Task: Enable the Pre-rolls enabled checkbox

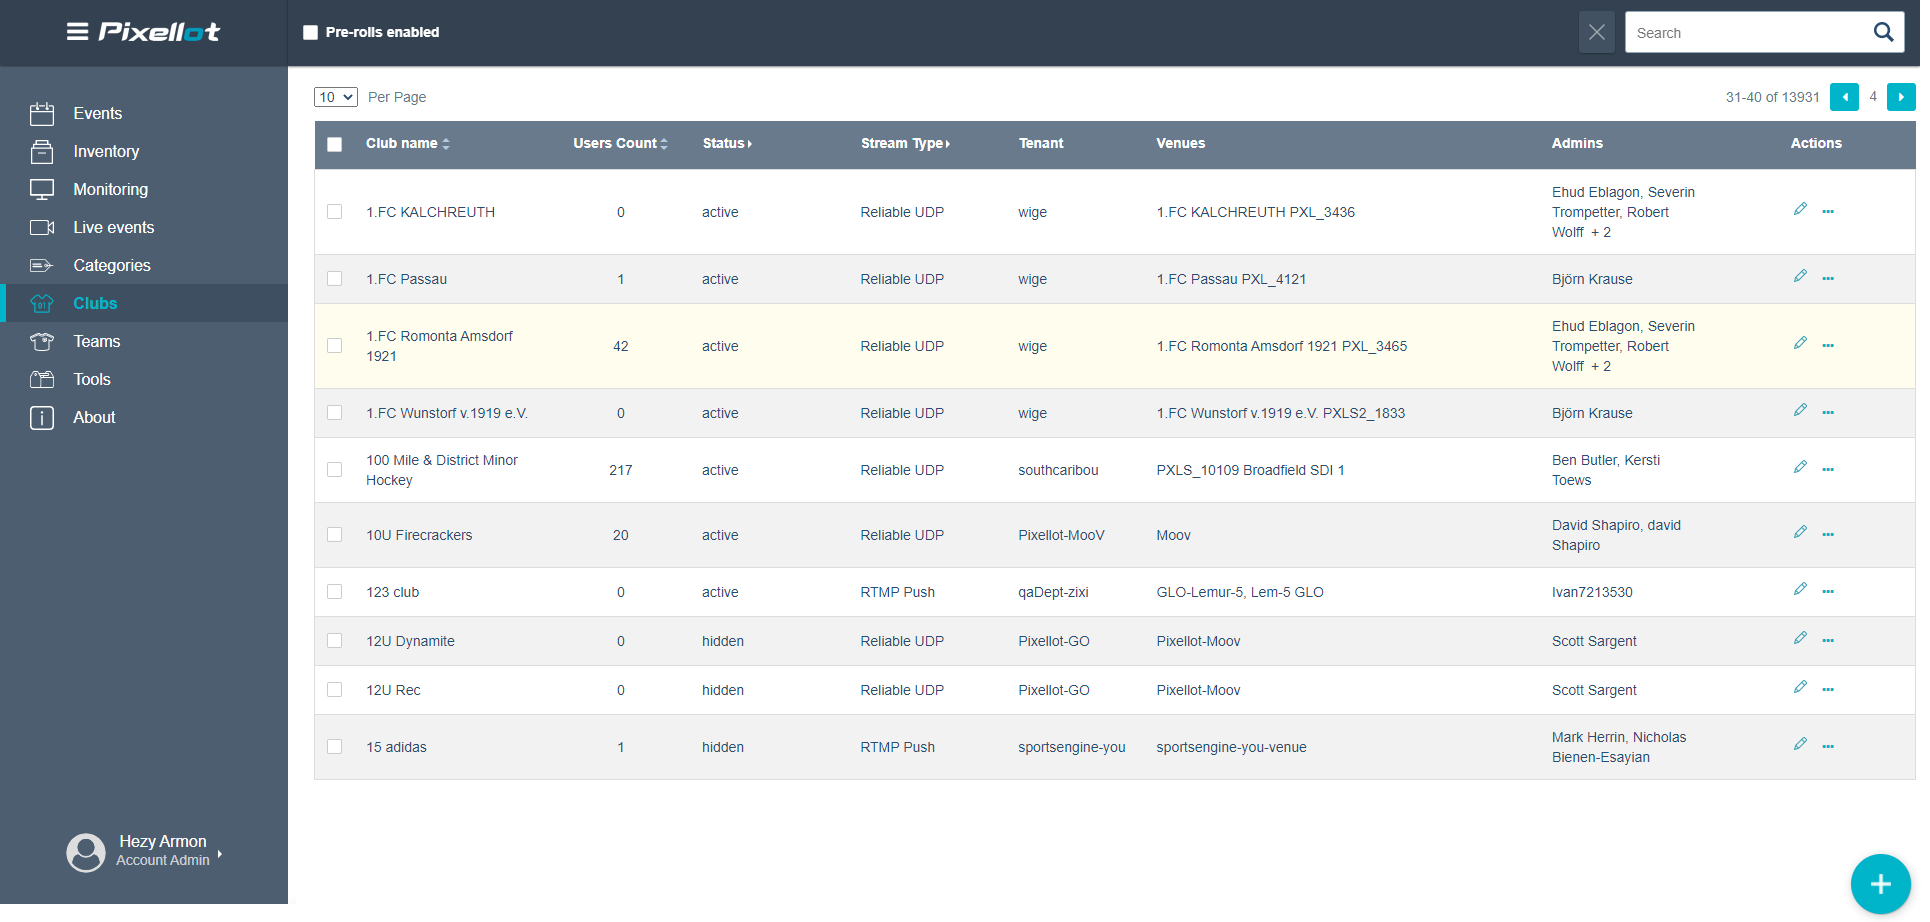Action: tap(311, 32)
